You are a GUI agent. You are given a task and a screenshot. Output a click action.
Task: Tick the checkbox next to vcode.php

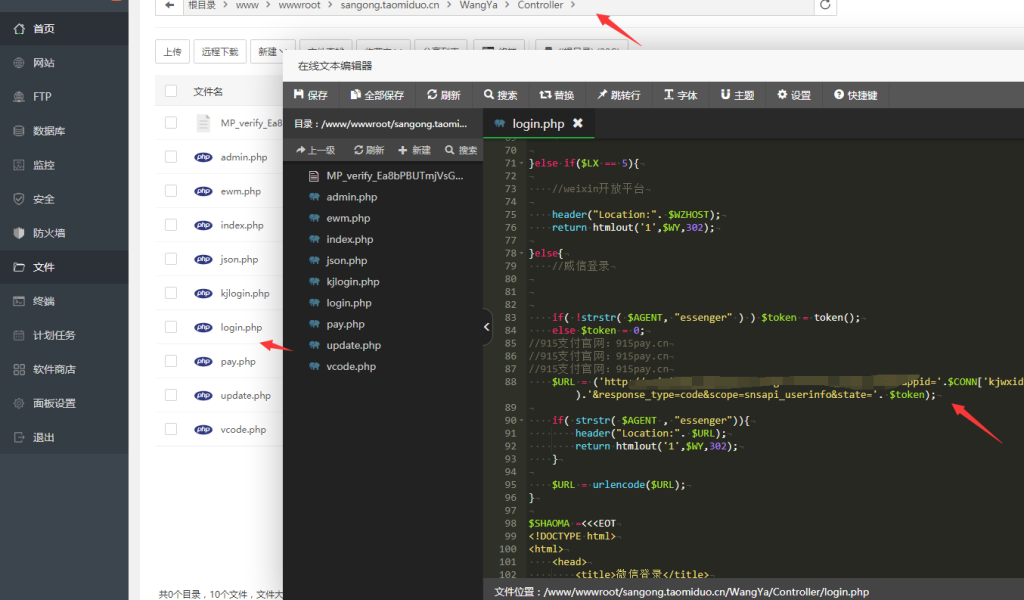171,429
